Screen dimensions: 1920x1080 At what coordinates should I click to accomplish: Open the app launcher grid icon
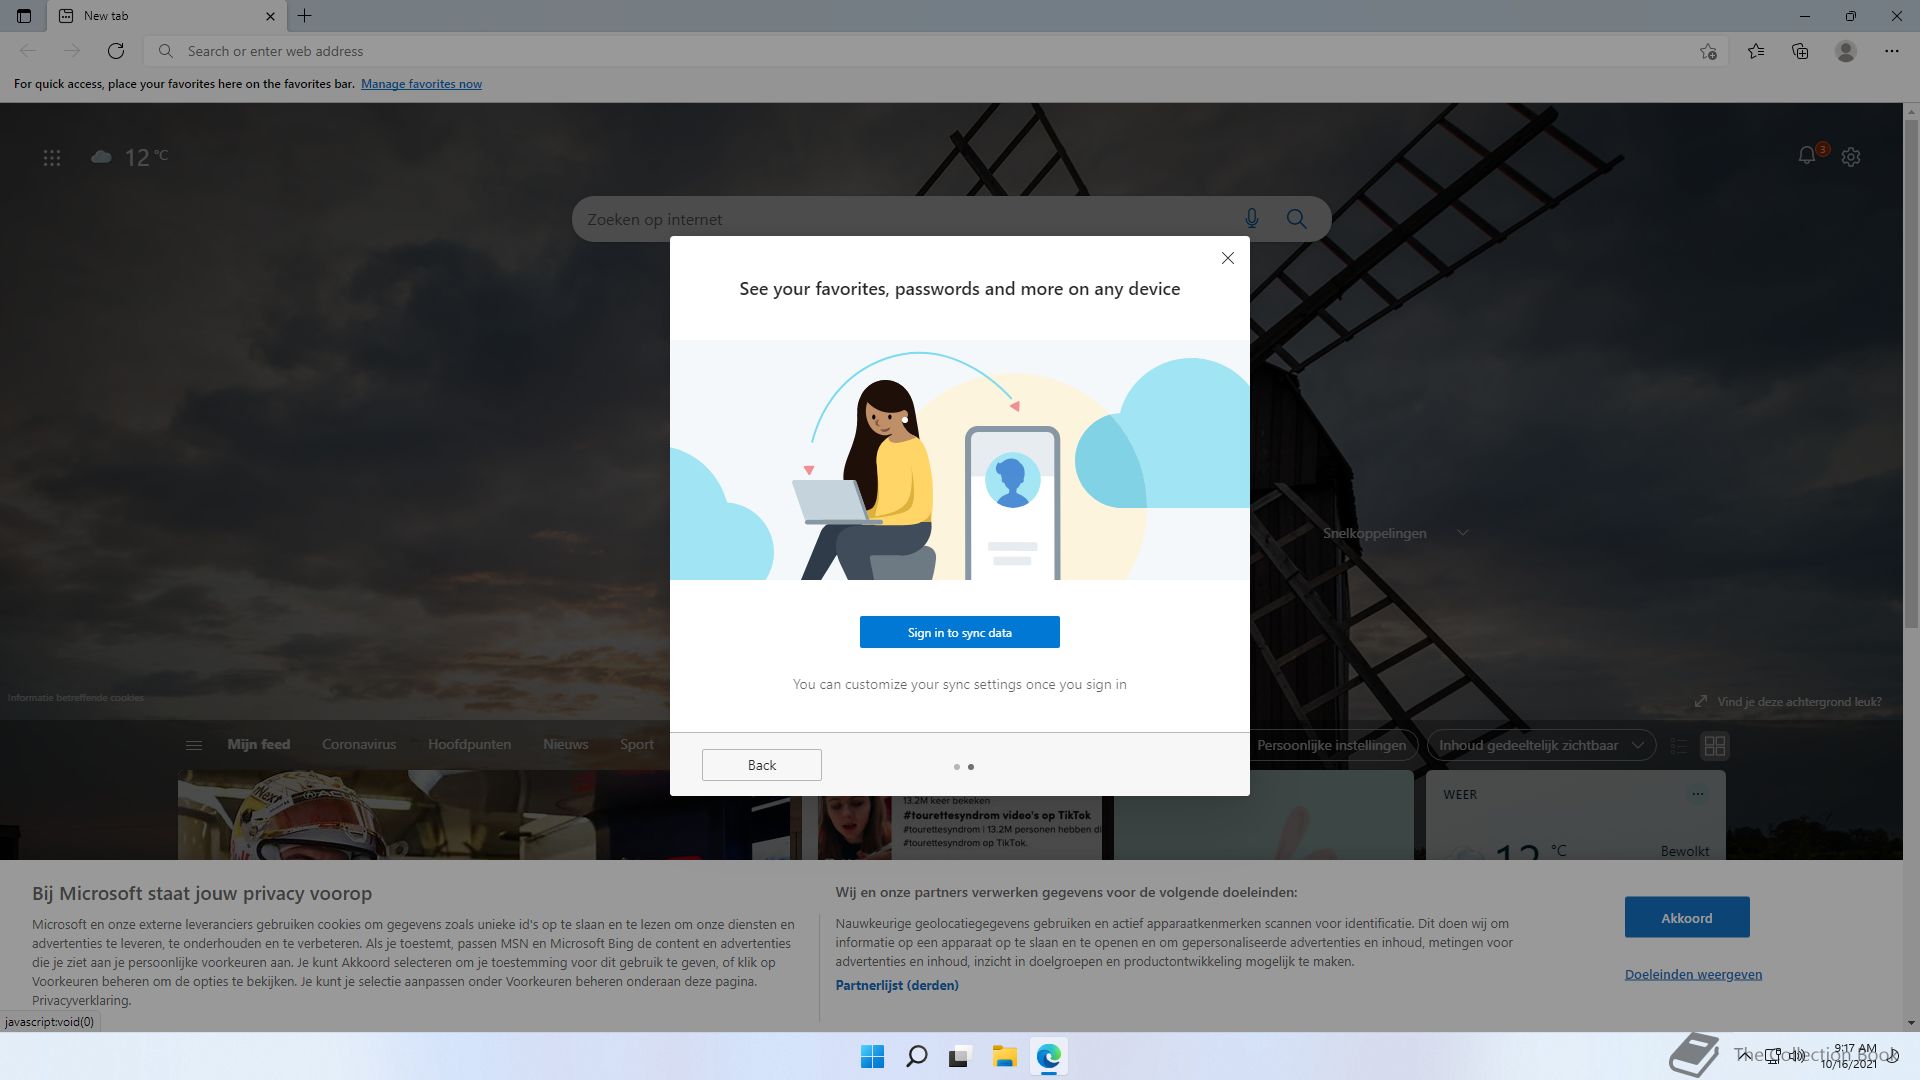(x=52, y=158)
